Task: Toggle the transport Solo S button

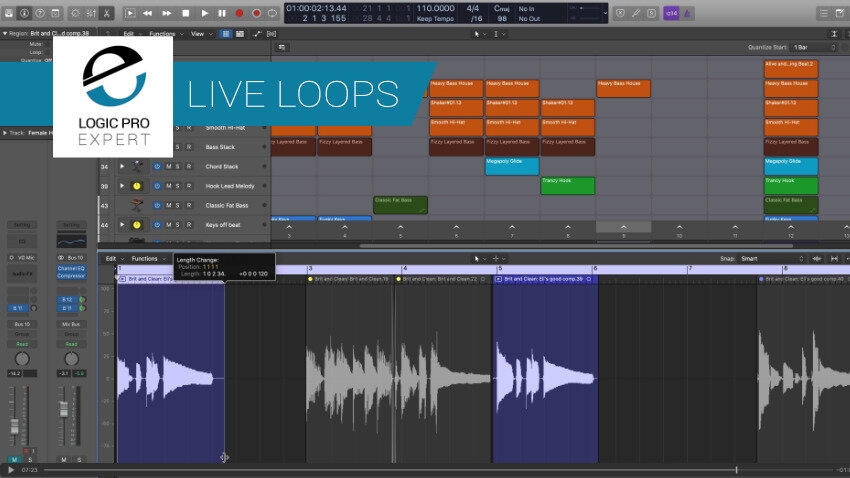Action: pyautogui.click(x=652, y=13)
